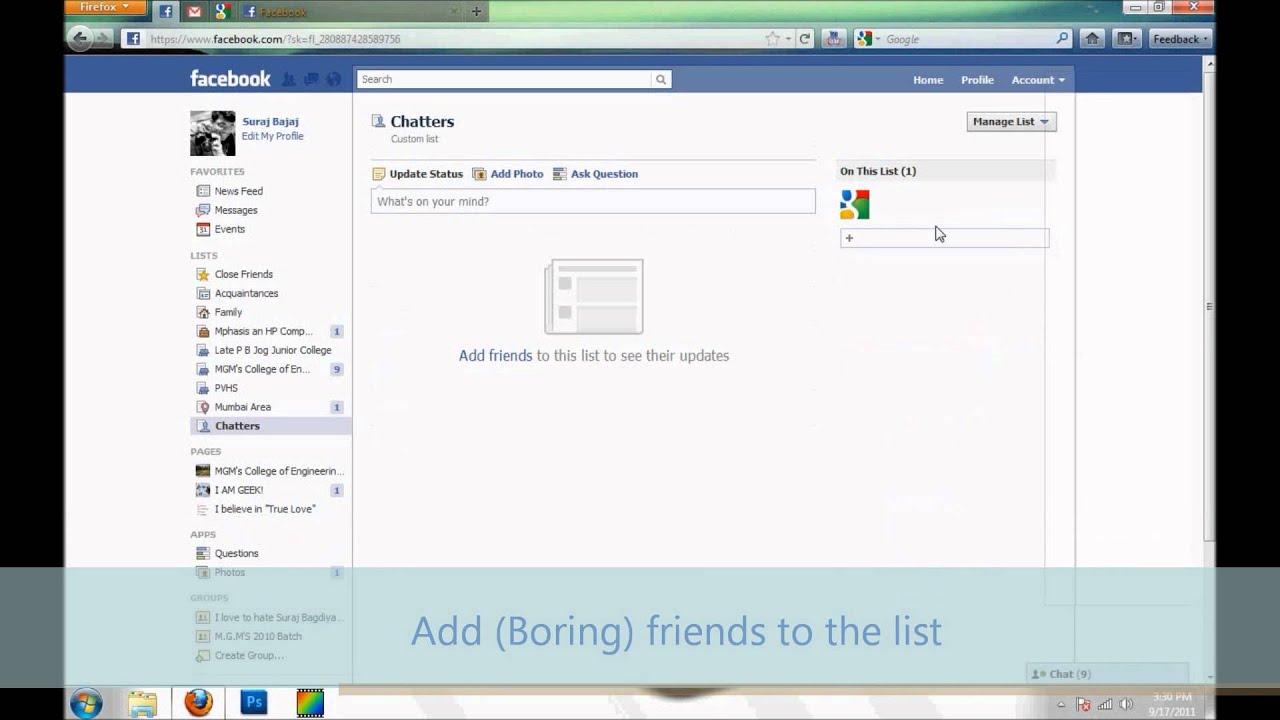Open the list member avatar thumbnail
The image size is (1280, 720).
[x=855, y=205]
